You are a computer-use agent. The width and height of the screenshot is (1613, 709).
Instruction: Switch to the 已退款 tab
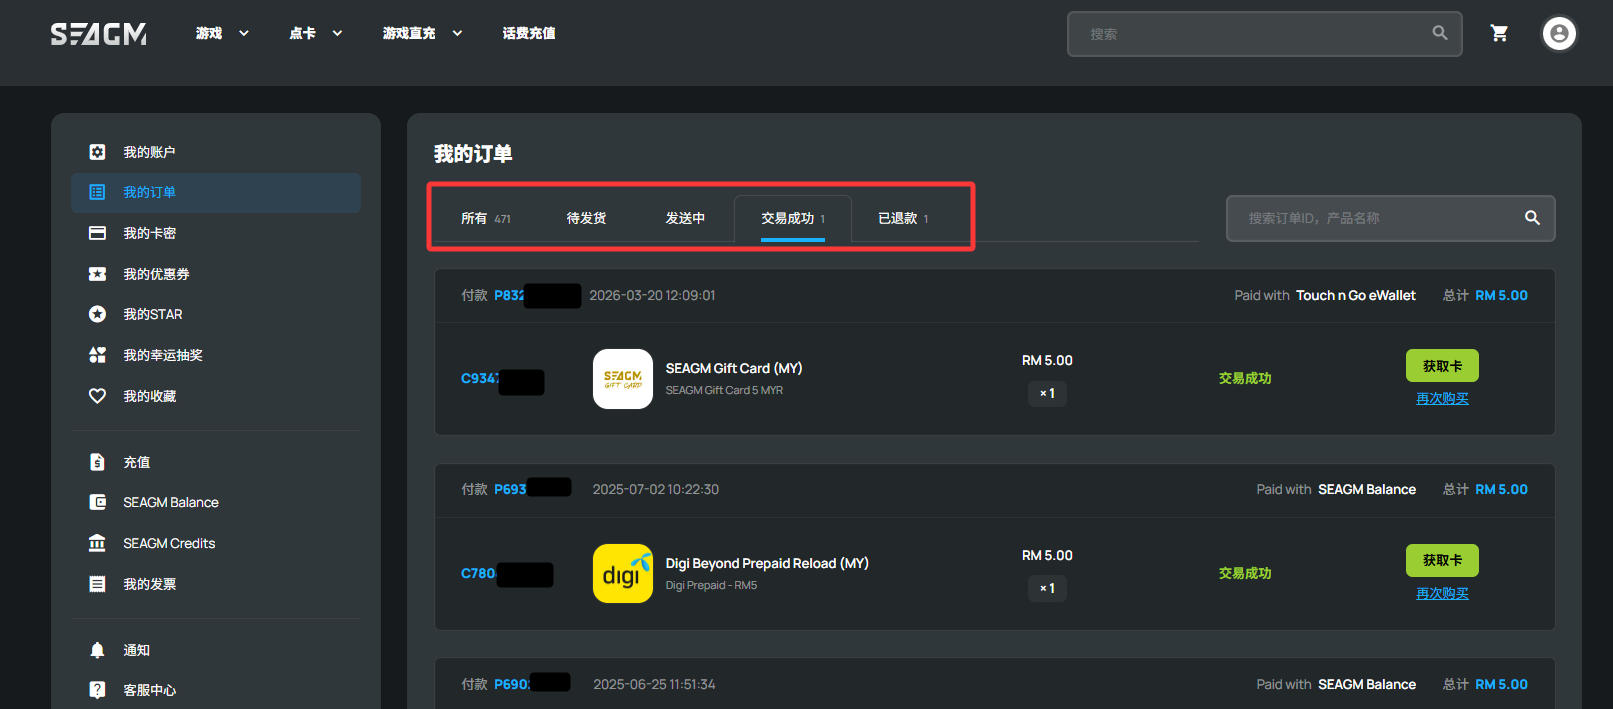[903, 218]
